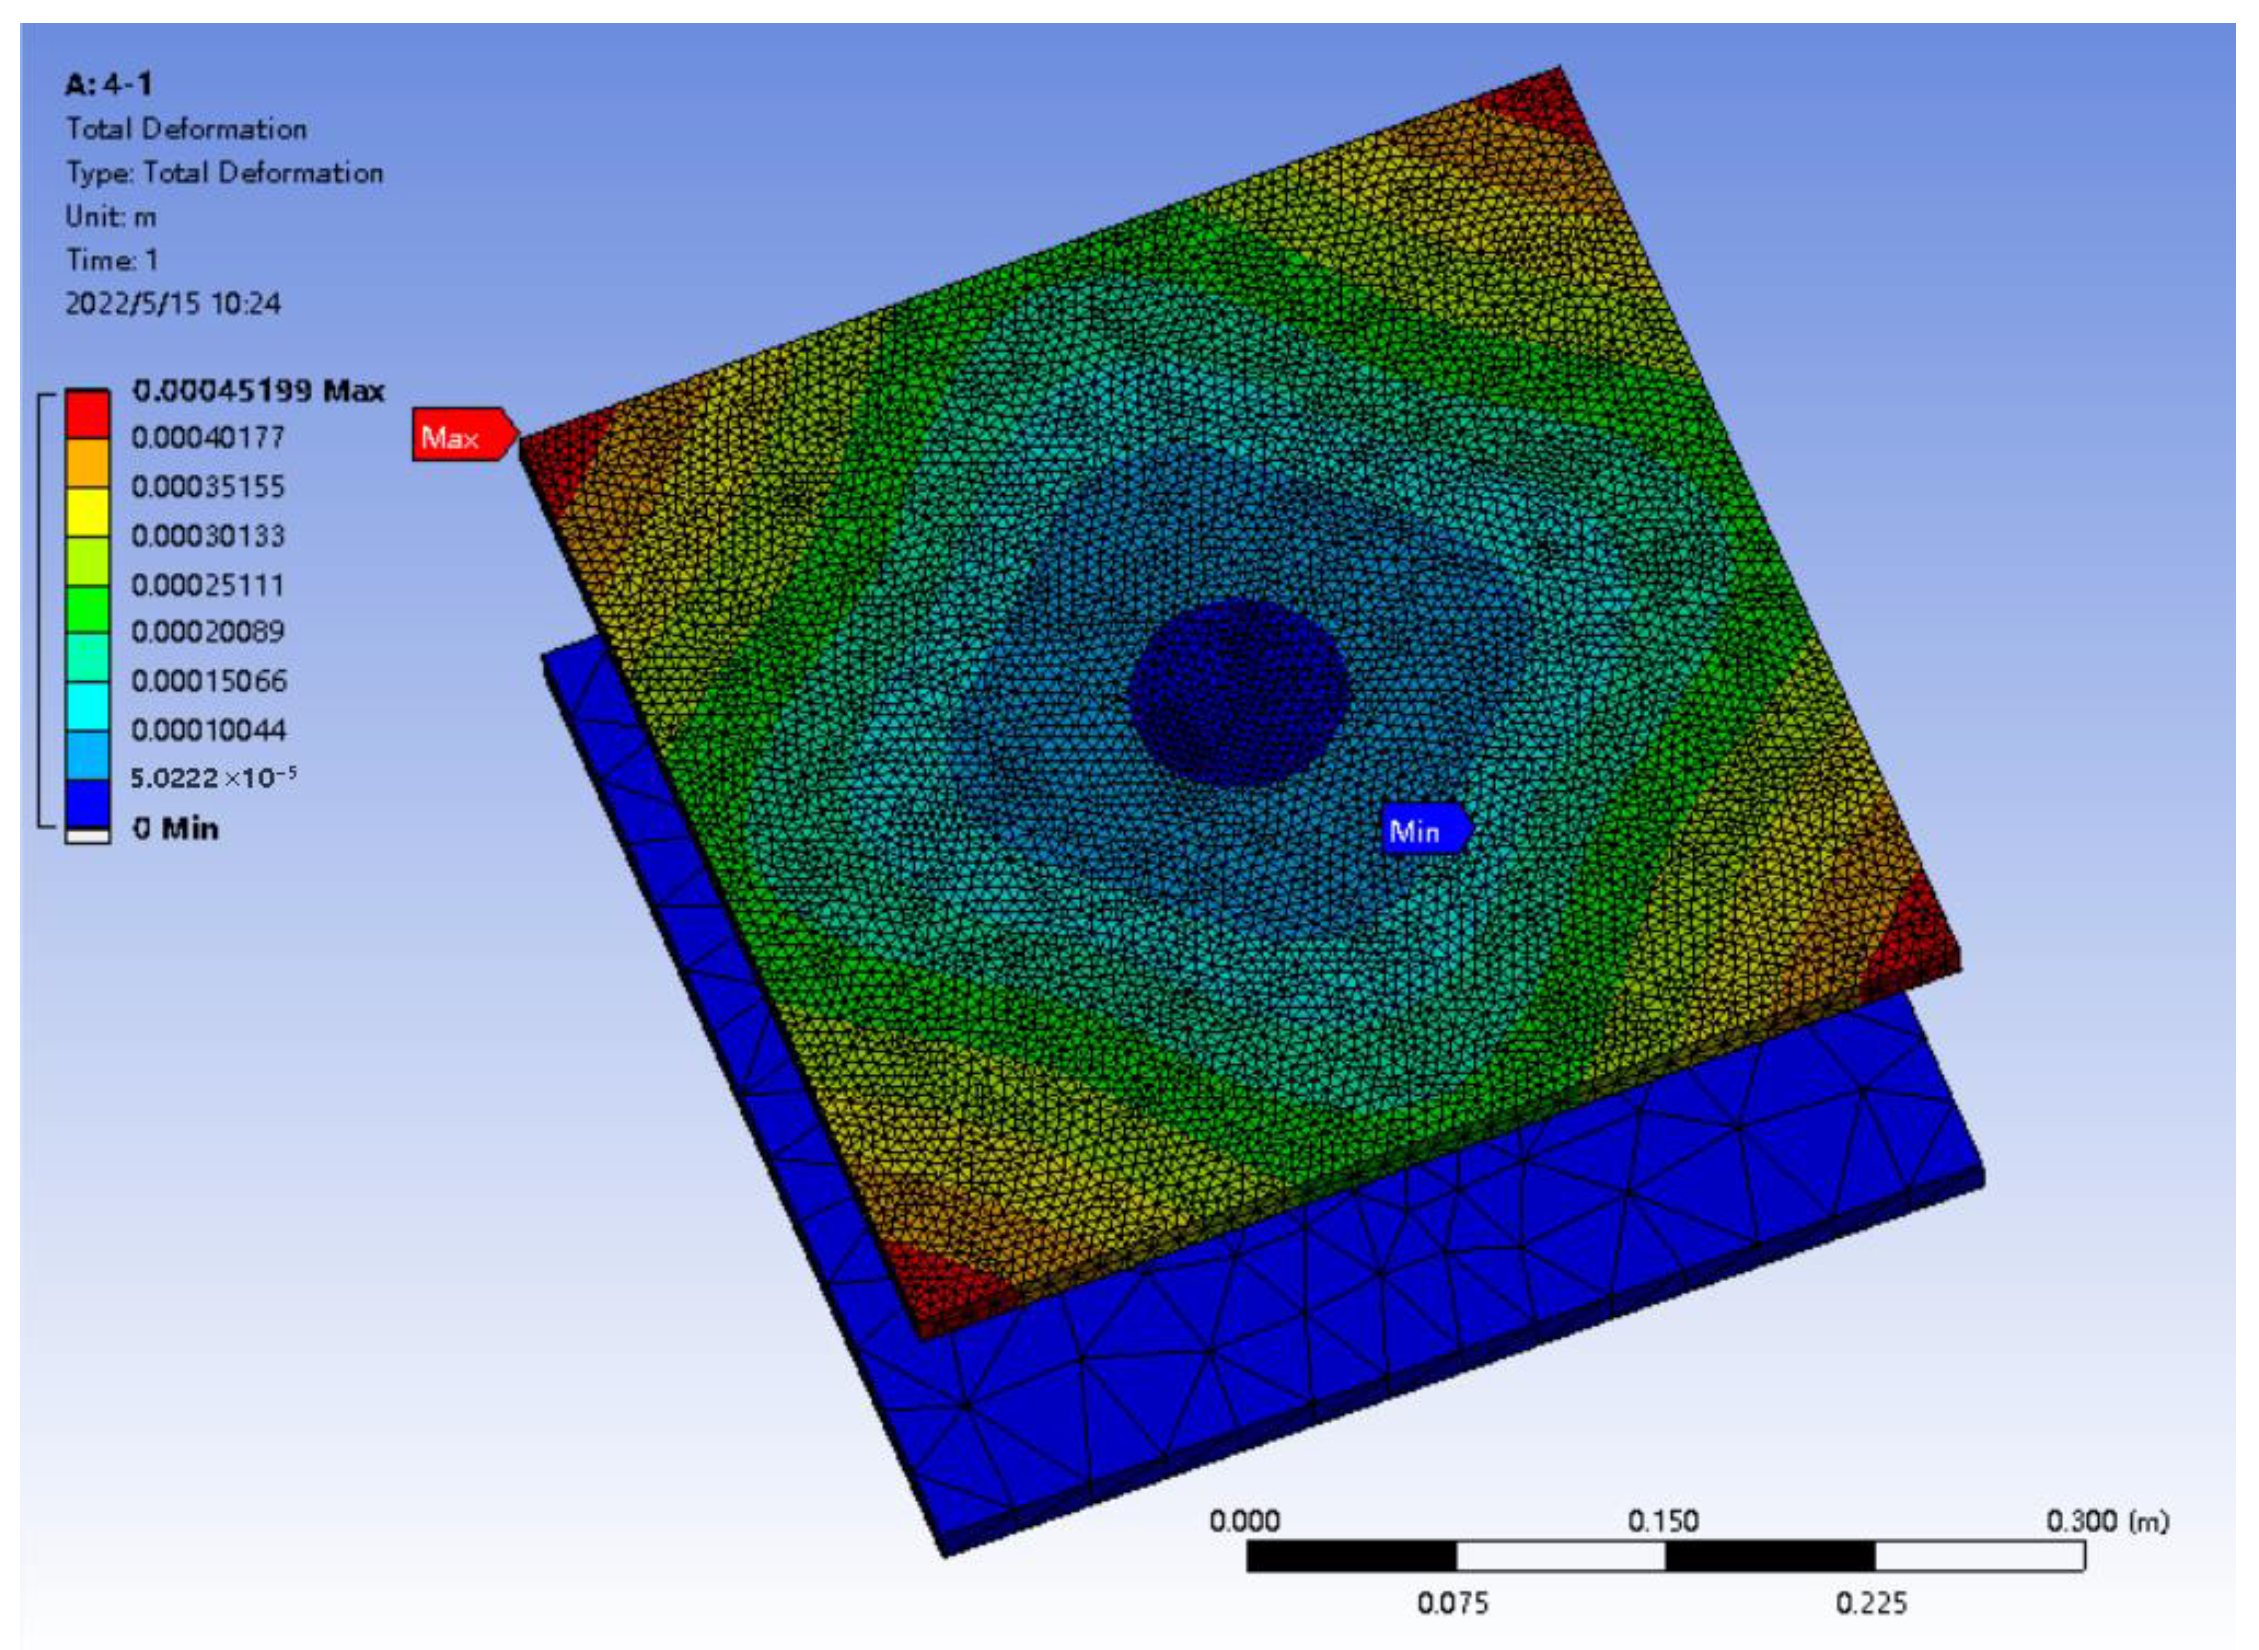This screenshot has height=1650, width=2259.
Task: Click the 0.300 (m) ruler label
Action: coord(2106,1521)
